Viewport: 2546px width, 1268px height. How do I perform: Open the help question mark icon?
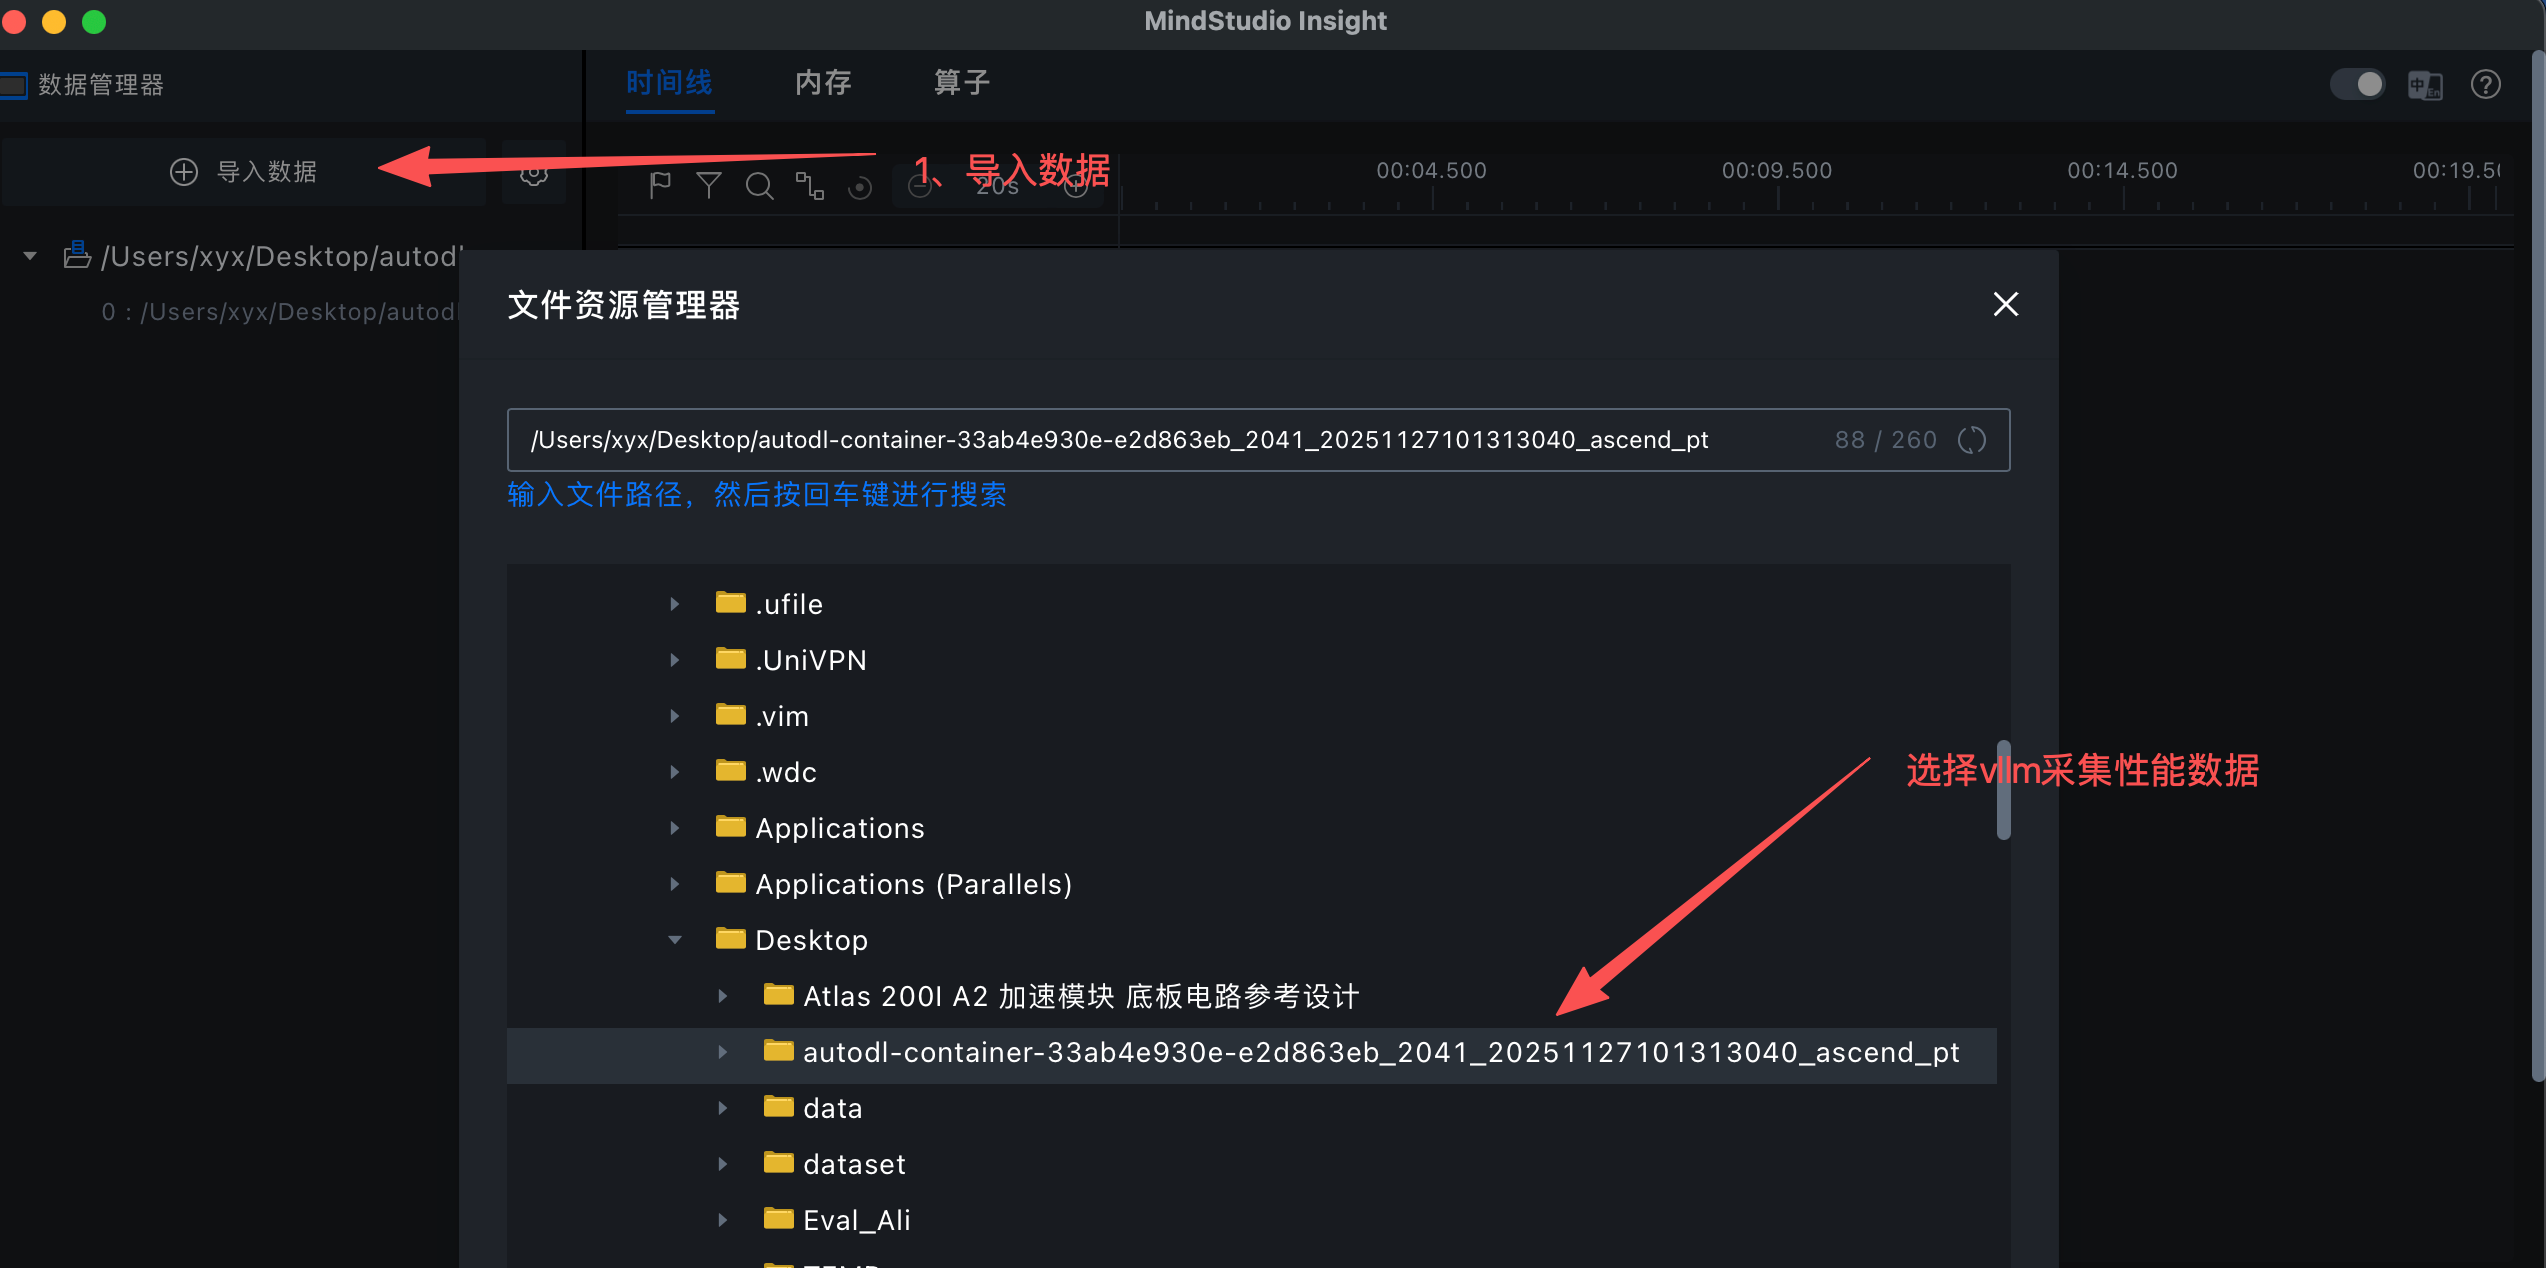(x=2485, y=85)
